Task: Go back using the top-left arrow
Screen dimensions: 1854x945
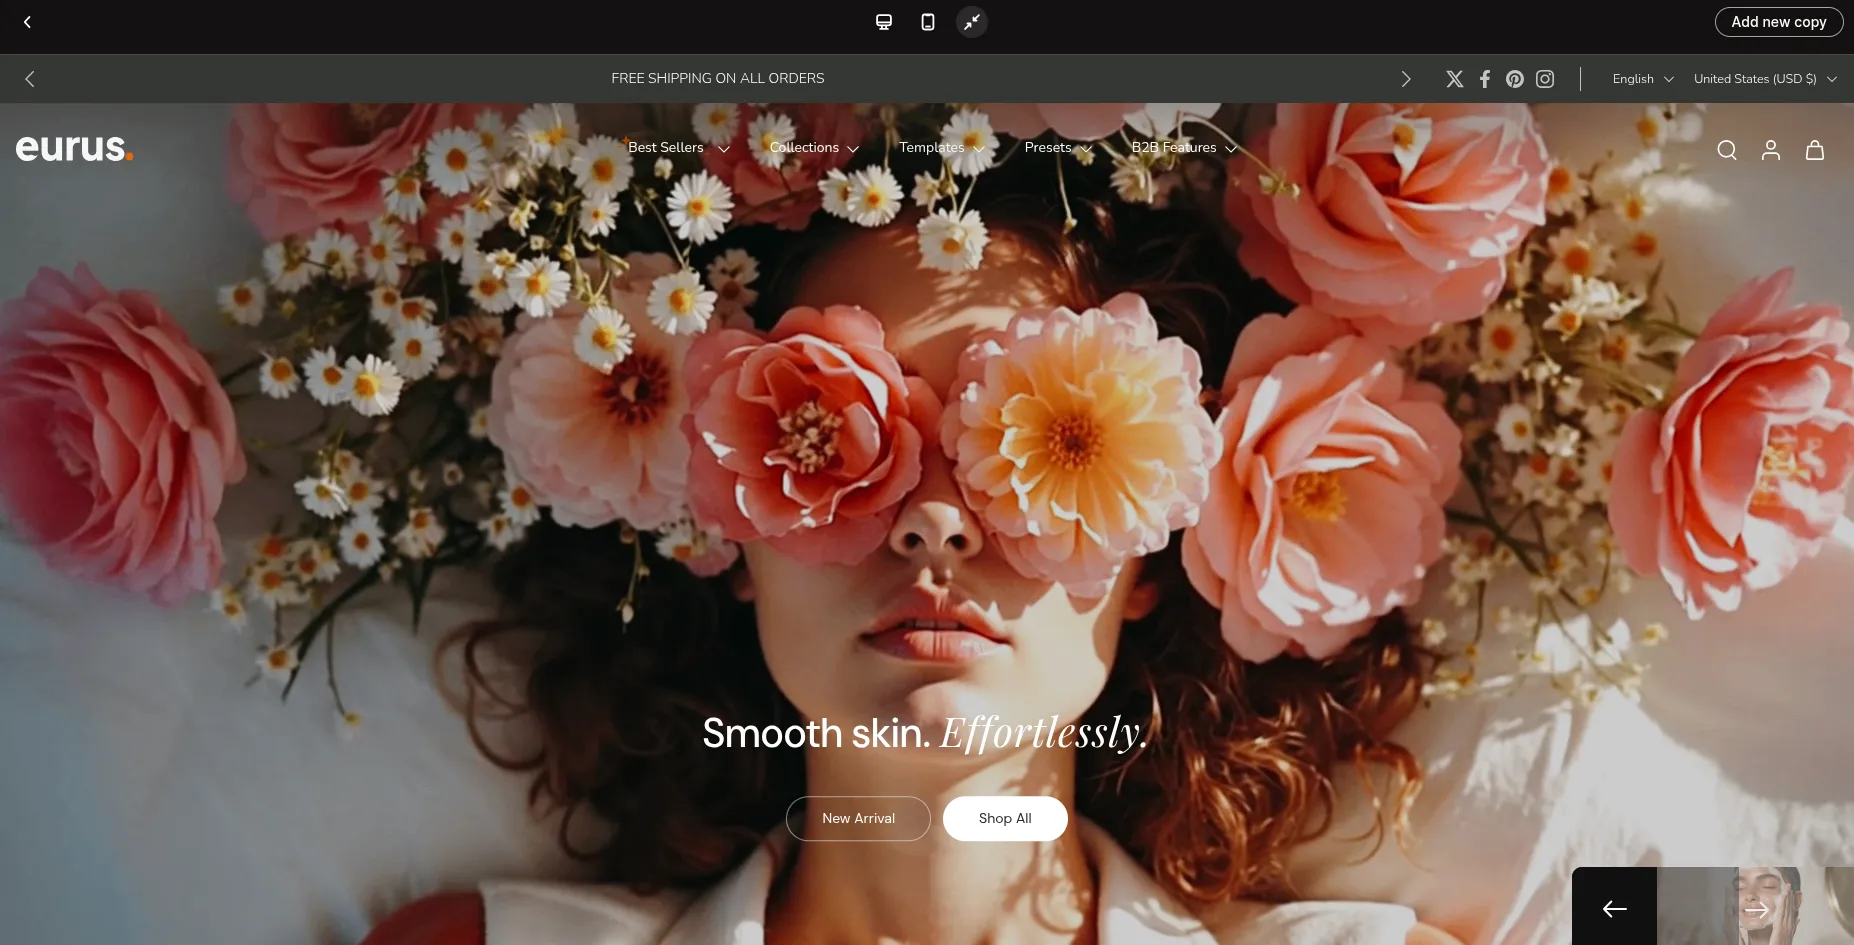Action: coord(27,22)
